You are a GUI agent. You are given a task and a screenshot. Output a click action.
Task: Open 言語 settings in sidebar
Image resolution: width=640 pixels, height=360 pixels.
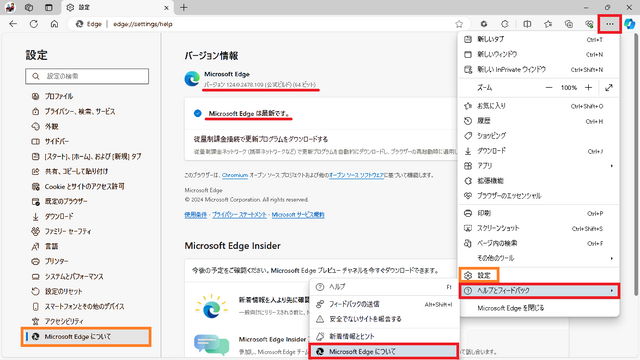point(87,247)
